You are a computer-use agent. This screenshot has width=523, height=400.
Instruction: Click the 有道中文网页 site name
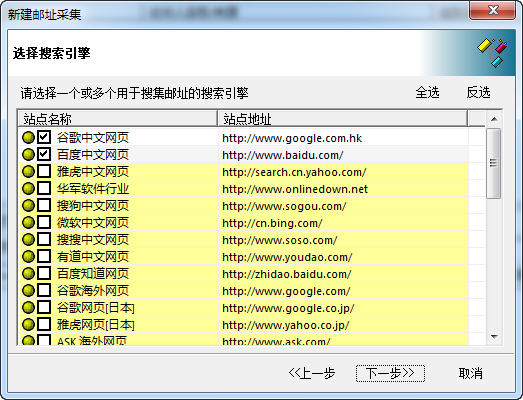pos(93,257)
